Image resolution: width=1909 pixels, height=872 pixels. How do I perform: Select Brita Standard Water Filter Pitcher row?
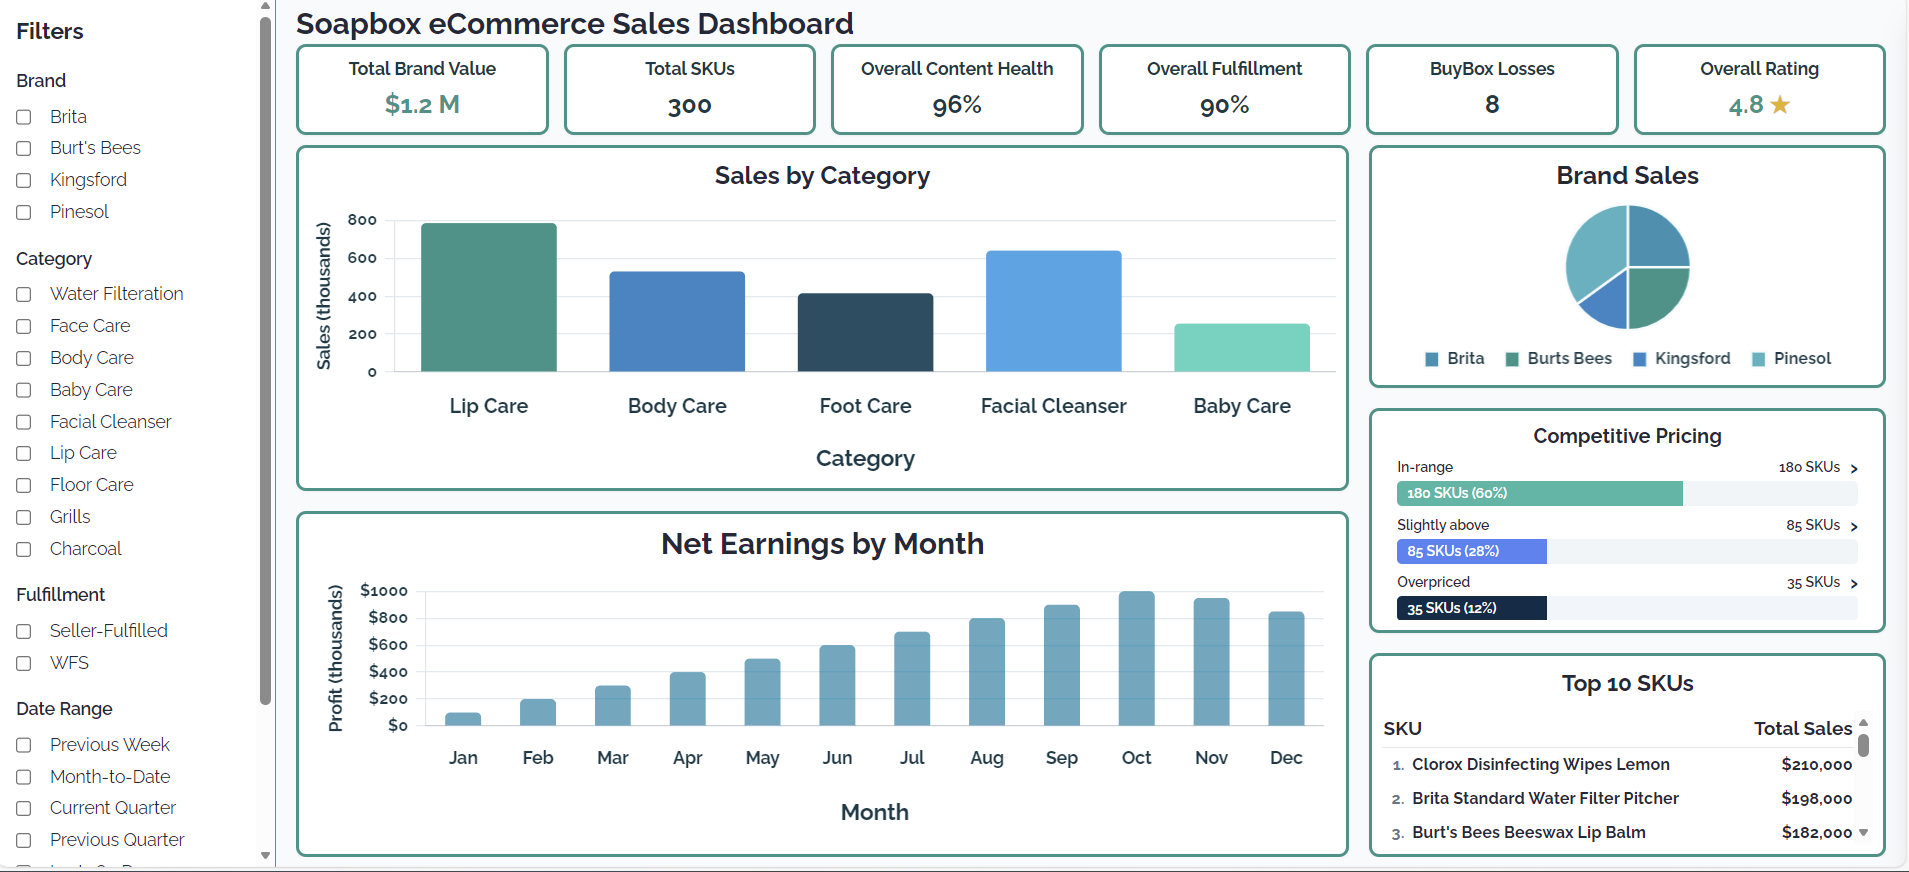[x=1618, y=799]
